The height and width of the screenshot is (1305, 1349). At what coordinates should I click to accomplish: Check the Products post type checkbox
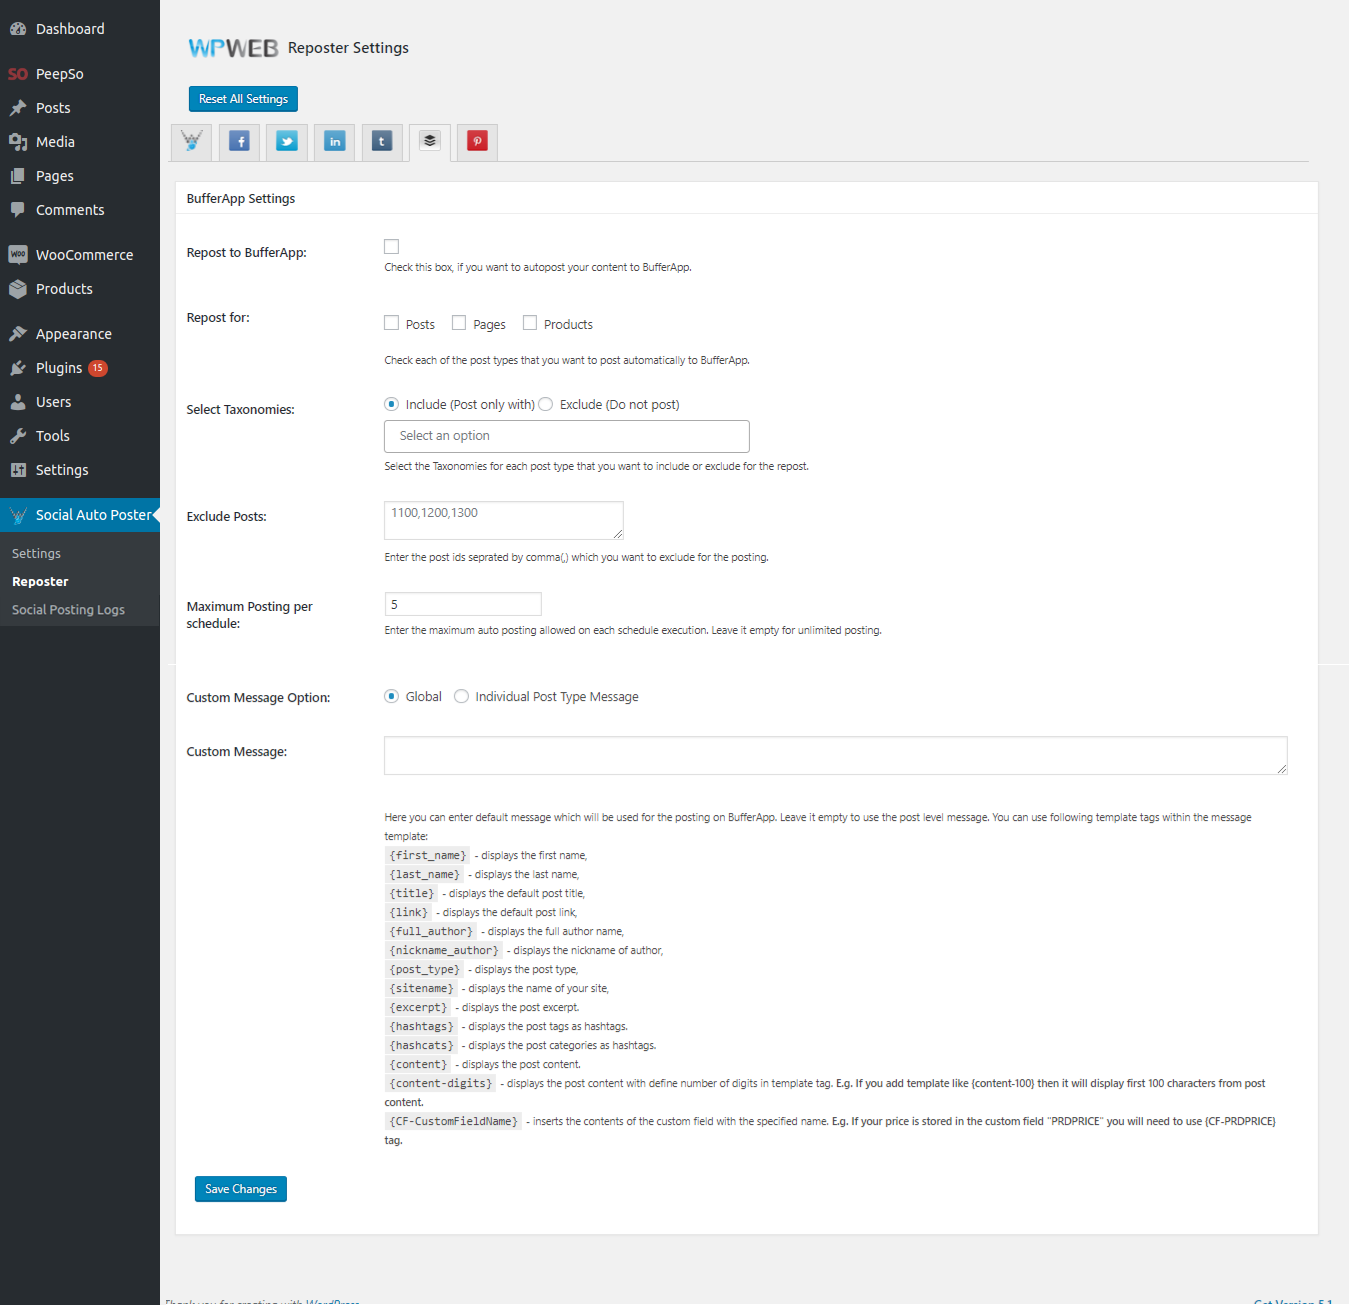coord(530,323)
